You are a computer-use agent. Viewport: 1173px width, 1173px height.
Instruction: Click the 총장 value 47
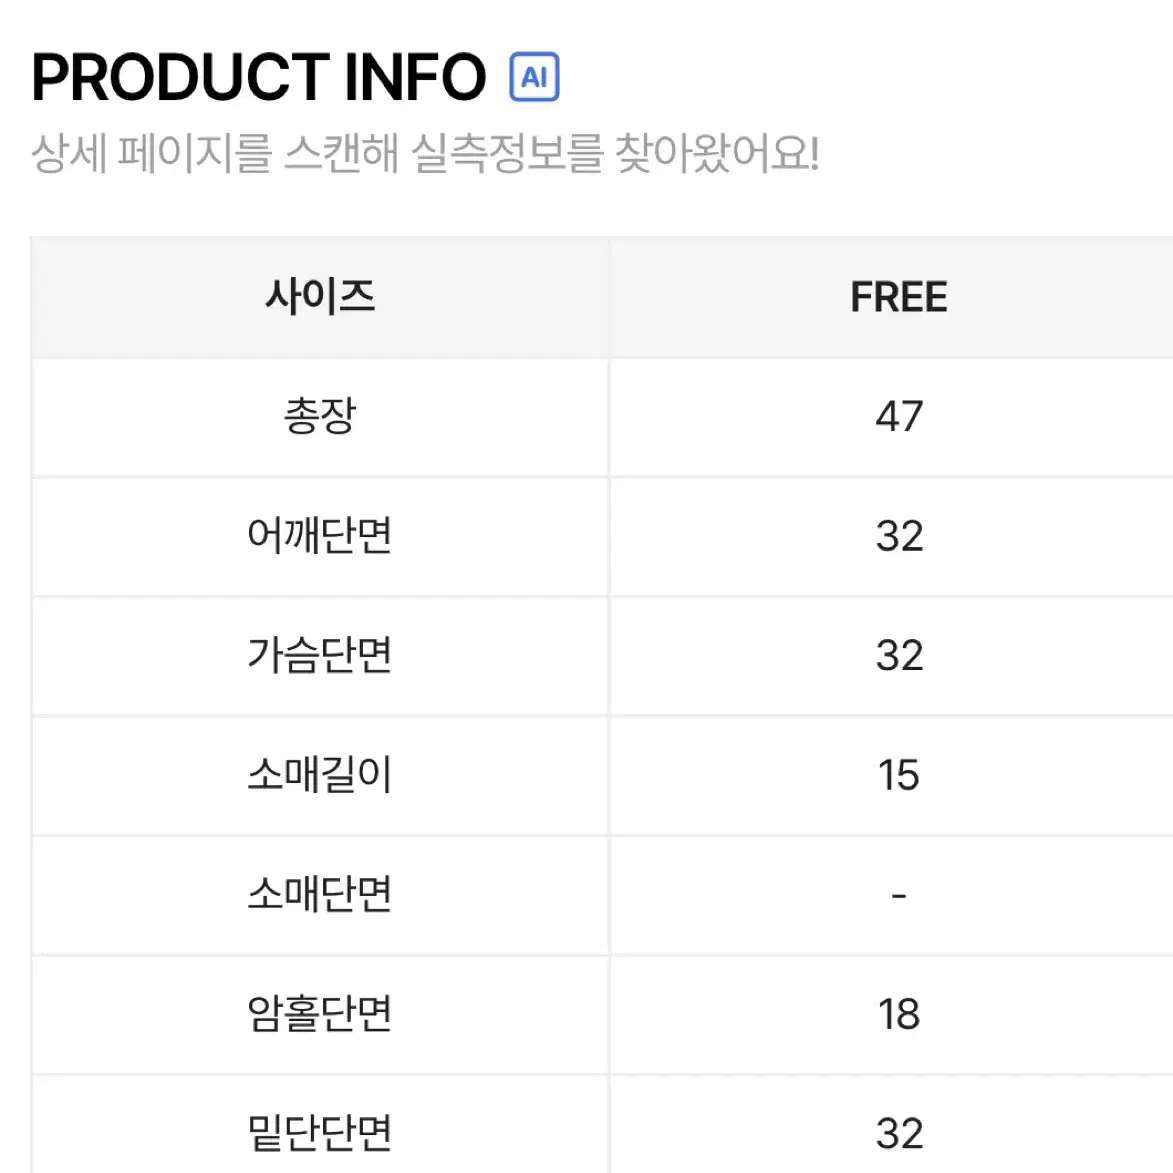click(899, 416)
